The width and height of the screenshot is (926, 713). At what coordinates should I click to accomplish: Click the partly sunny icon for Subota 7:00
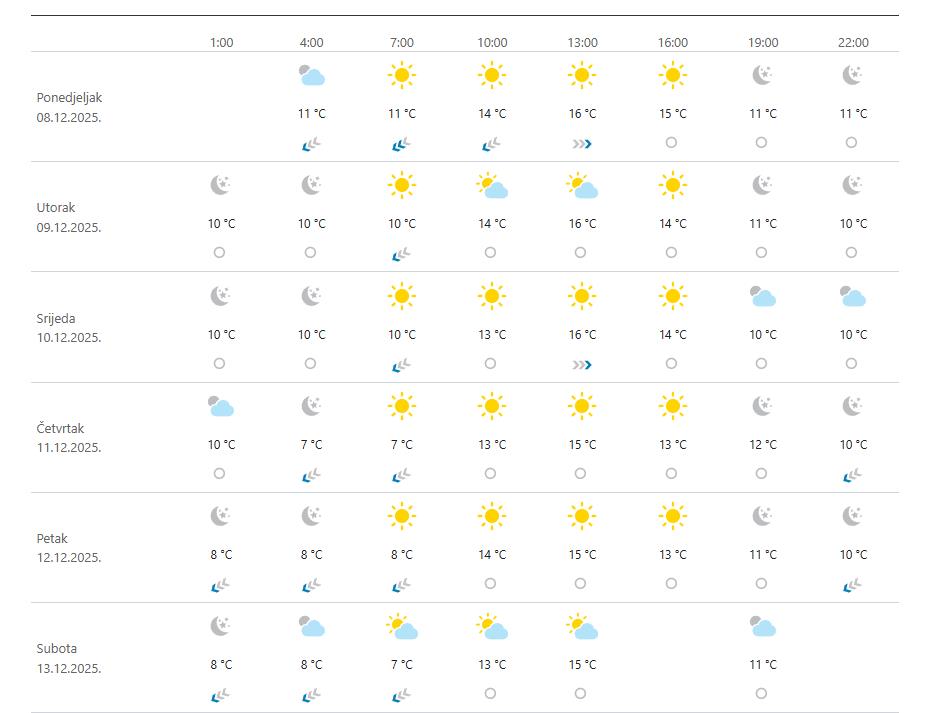coord(402,627)
